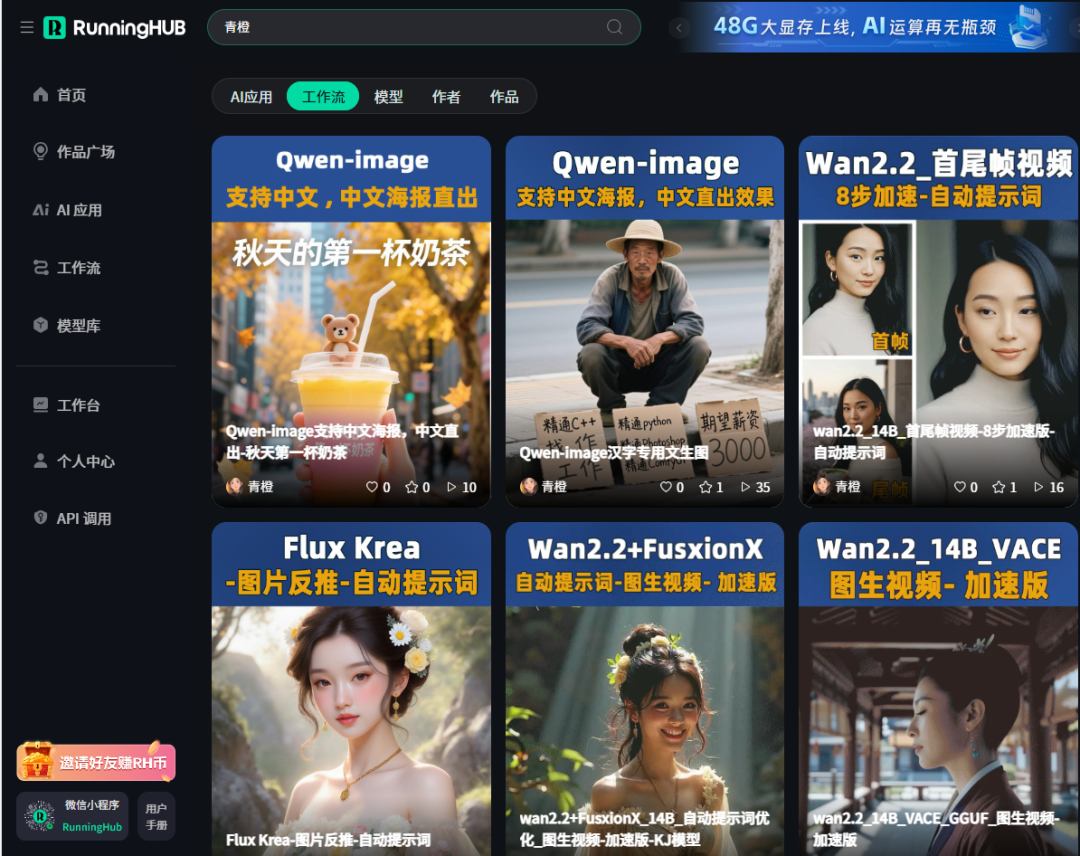Click the workflow icon beside 工作流

point(41,267)
